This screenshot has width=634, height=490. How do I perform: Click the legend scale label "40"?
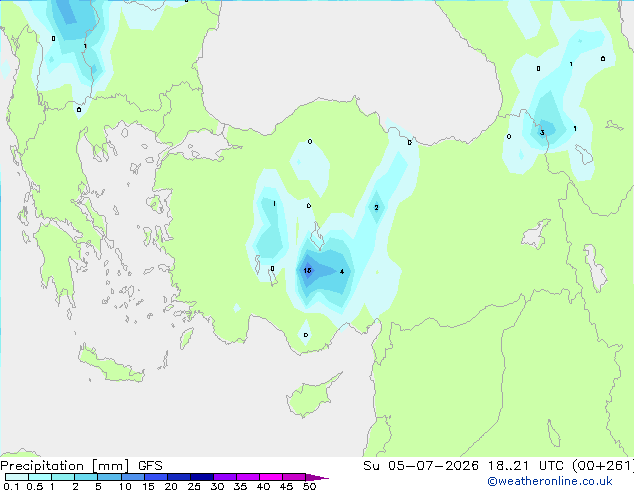click(x=263, y=486)
